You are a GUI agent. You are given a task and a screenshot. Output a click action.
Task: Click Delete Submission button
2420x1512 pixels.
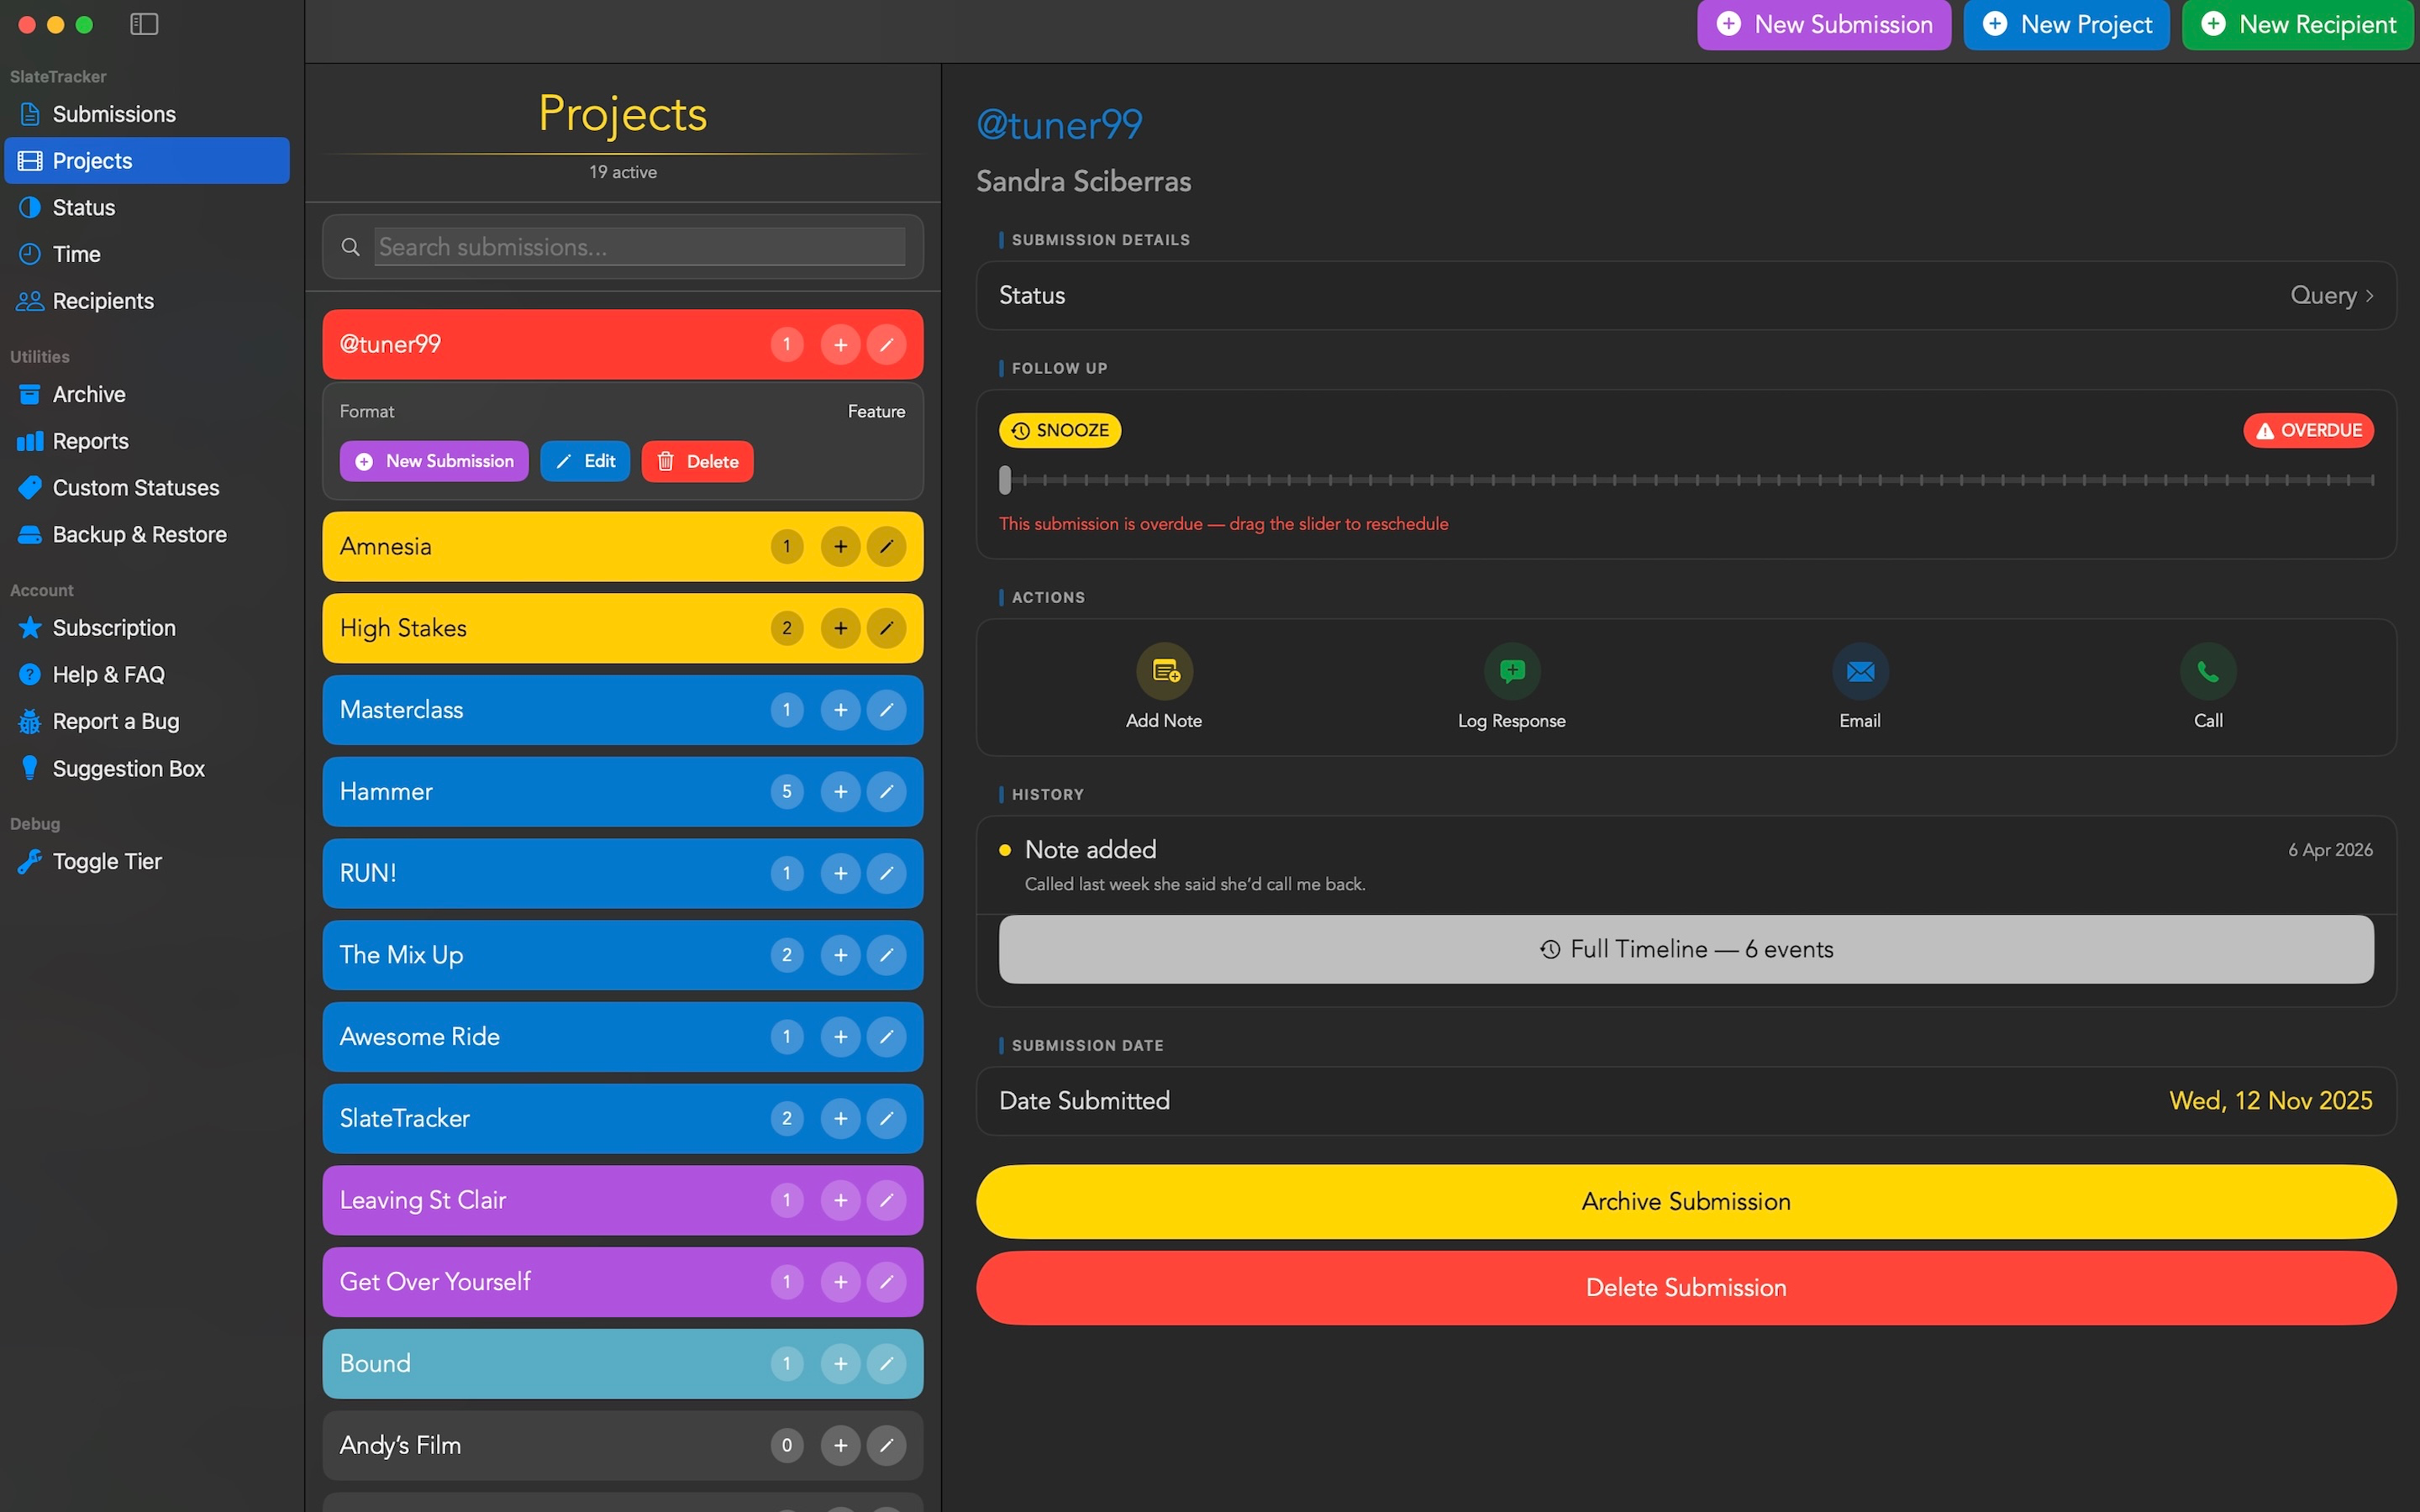pyautogui.click(x=1686, y=1288)
